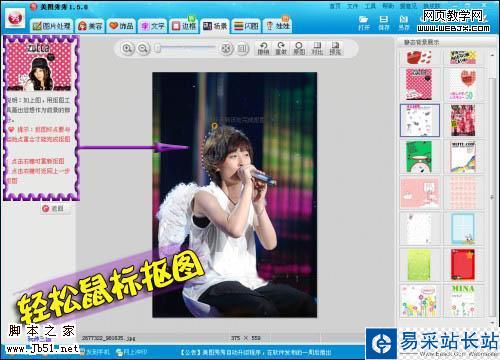Open the 图片处理 tab
Screen dimensions: 500x360
click(x=52, y=26)
